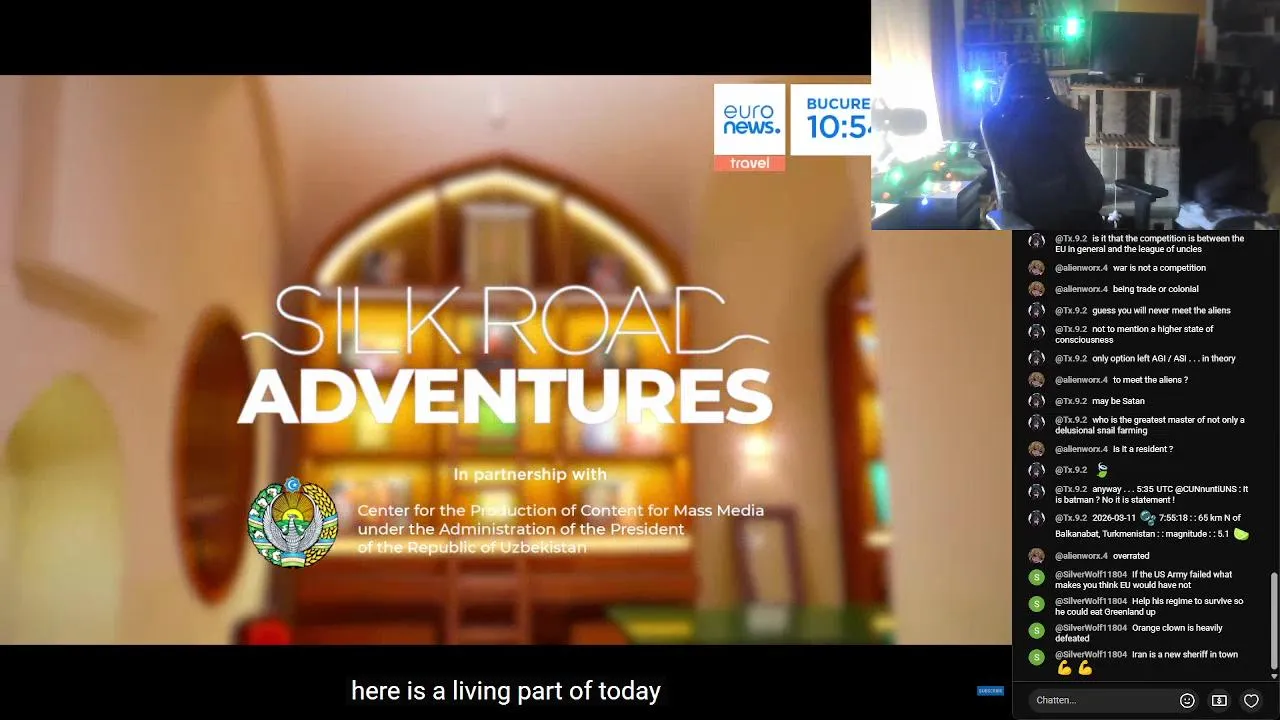Open avatar on 'who is the greatest master' message
Image resolution: width=1280 pixels, height=720 pixels.
pyautogui.click(x=1036, y=422)
